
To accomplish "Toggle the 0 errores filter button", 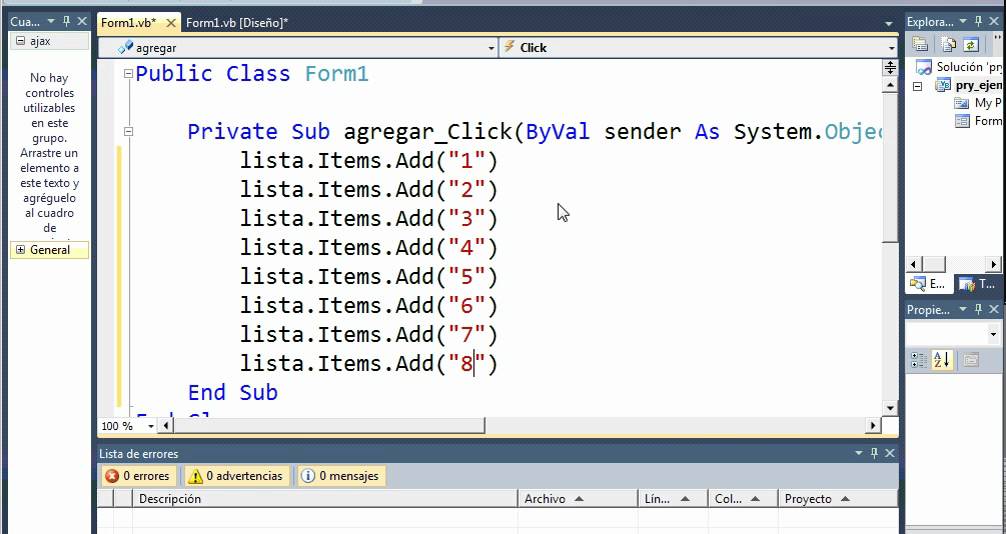I will (139, 476).
